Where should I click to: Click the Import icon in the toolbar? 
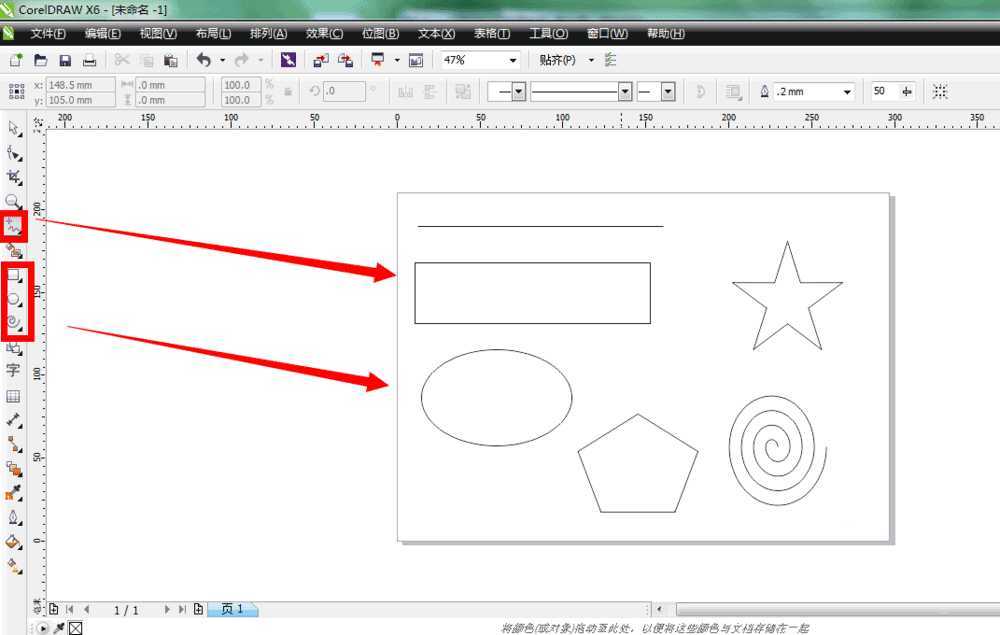[320, 61]
